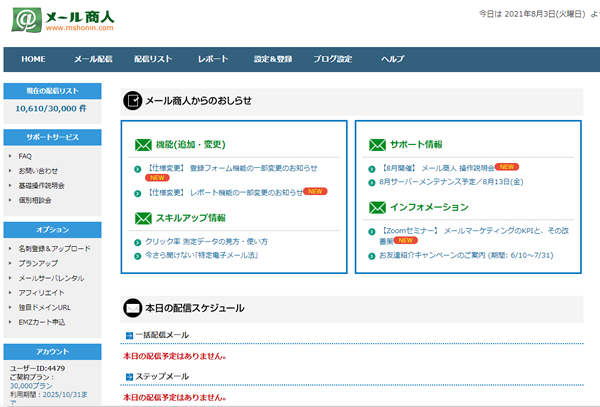Click the notepad icon beside メール商人からのおしらせ
The height and width of the screenshot is (407, 600).
click(132, 101)
